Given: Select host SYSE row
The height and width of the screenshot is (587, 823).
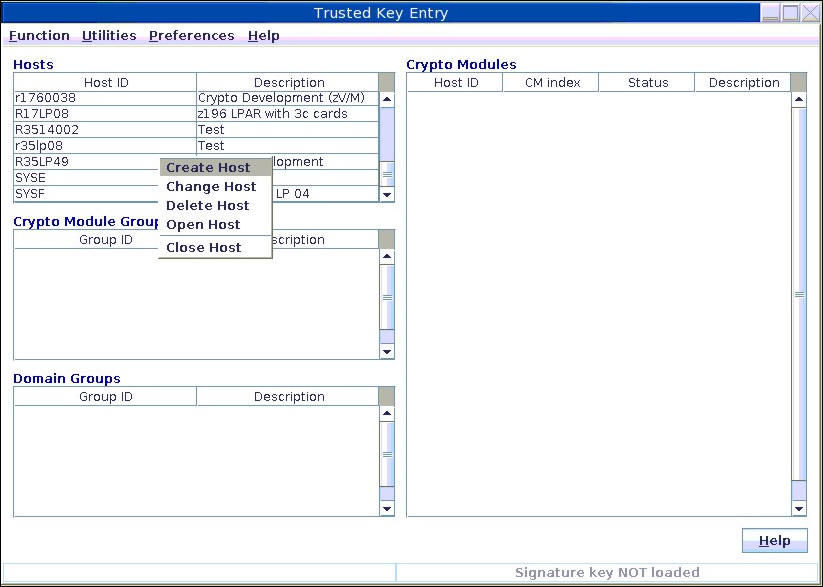Looking at the screenshot, I should pos(196,177).
